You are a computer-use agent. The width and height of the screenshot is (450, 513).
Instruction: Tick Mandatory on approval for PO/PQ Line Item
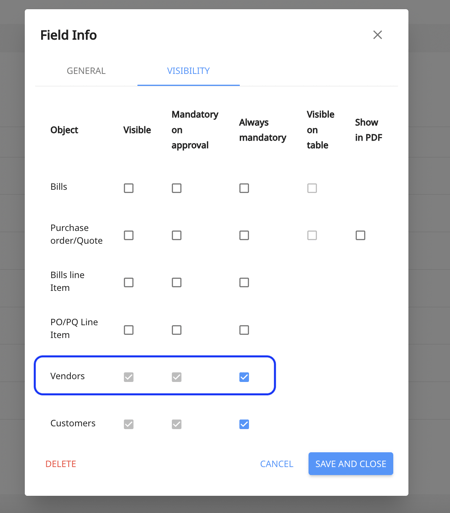(x=177, y=330)
